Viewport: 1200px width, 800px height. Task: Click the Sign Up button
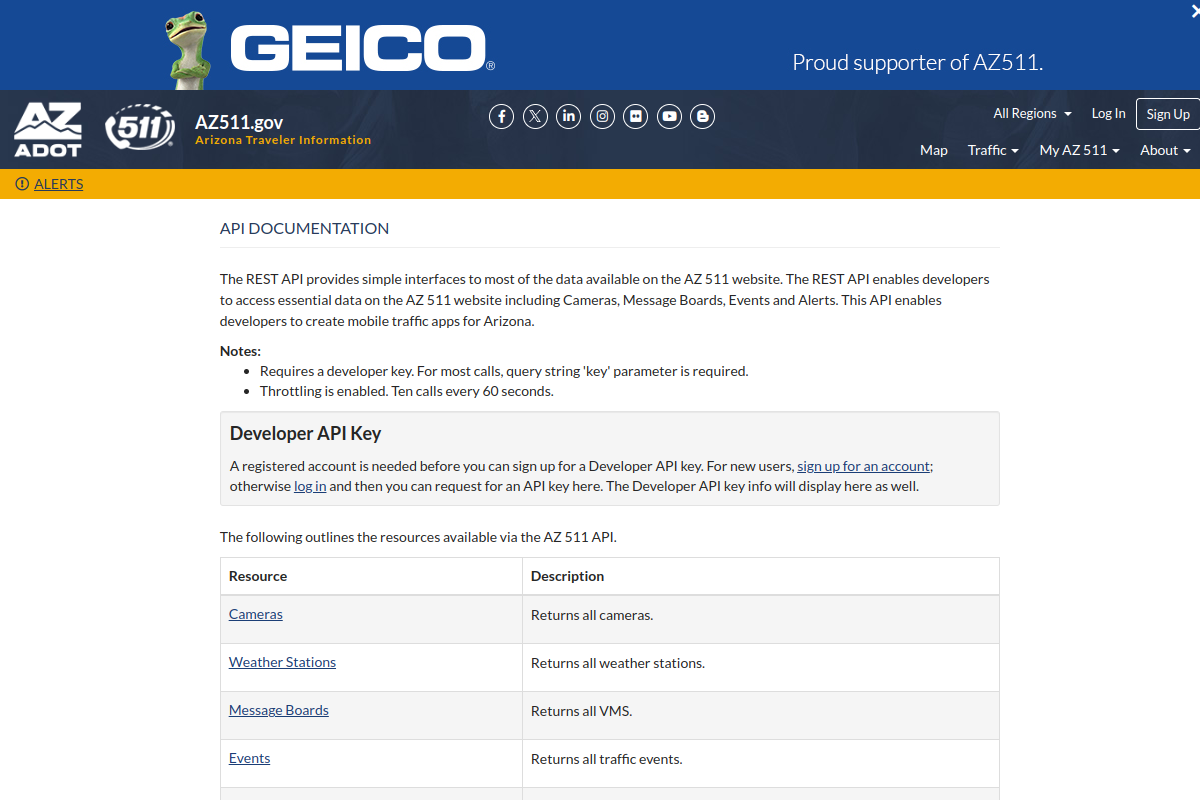coord(1168,114)
